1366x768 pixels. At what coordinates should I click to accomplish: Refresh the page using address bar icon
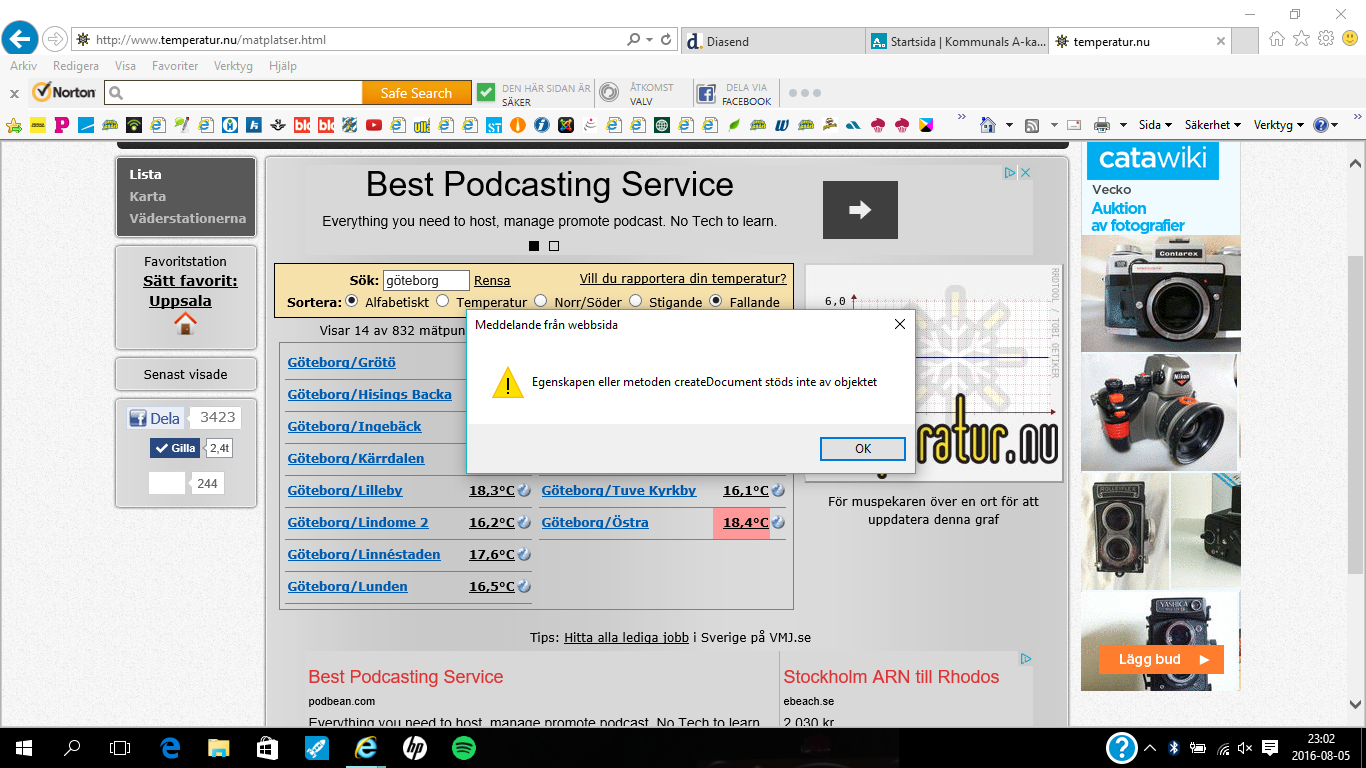(666, 40)
